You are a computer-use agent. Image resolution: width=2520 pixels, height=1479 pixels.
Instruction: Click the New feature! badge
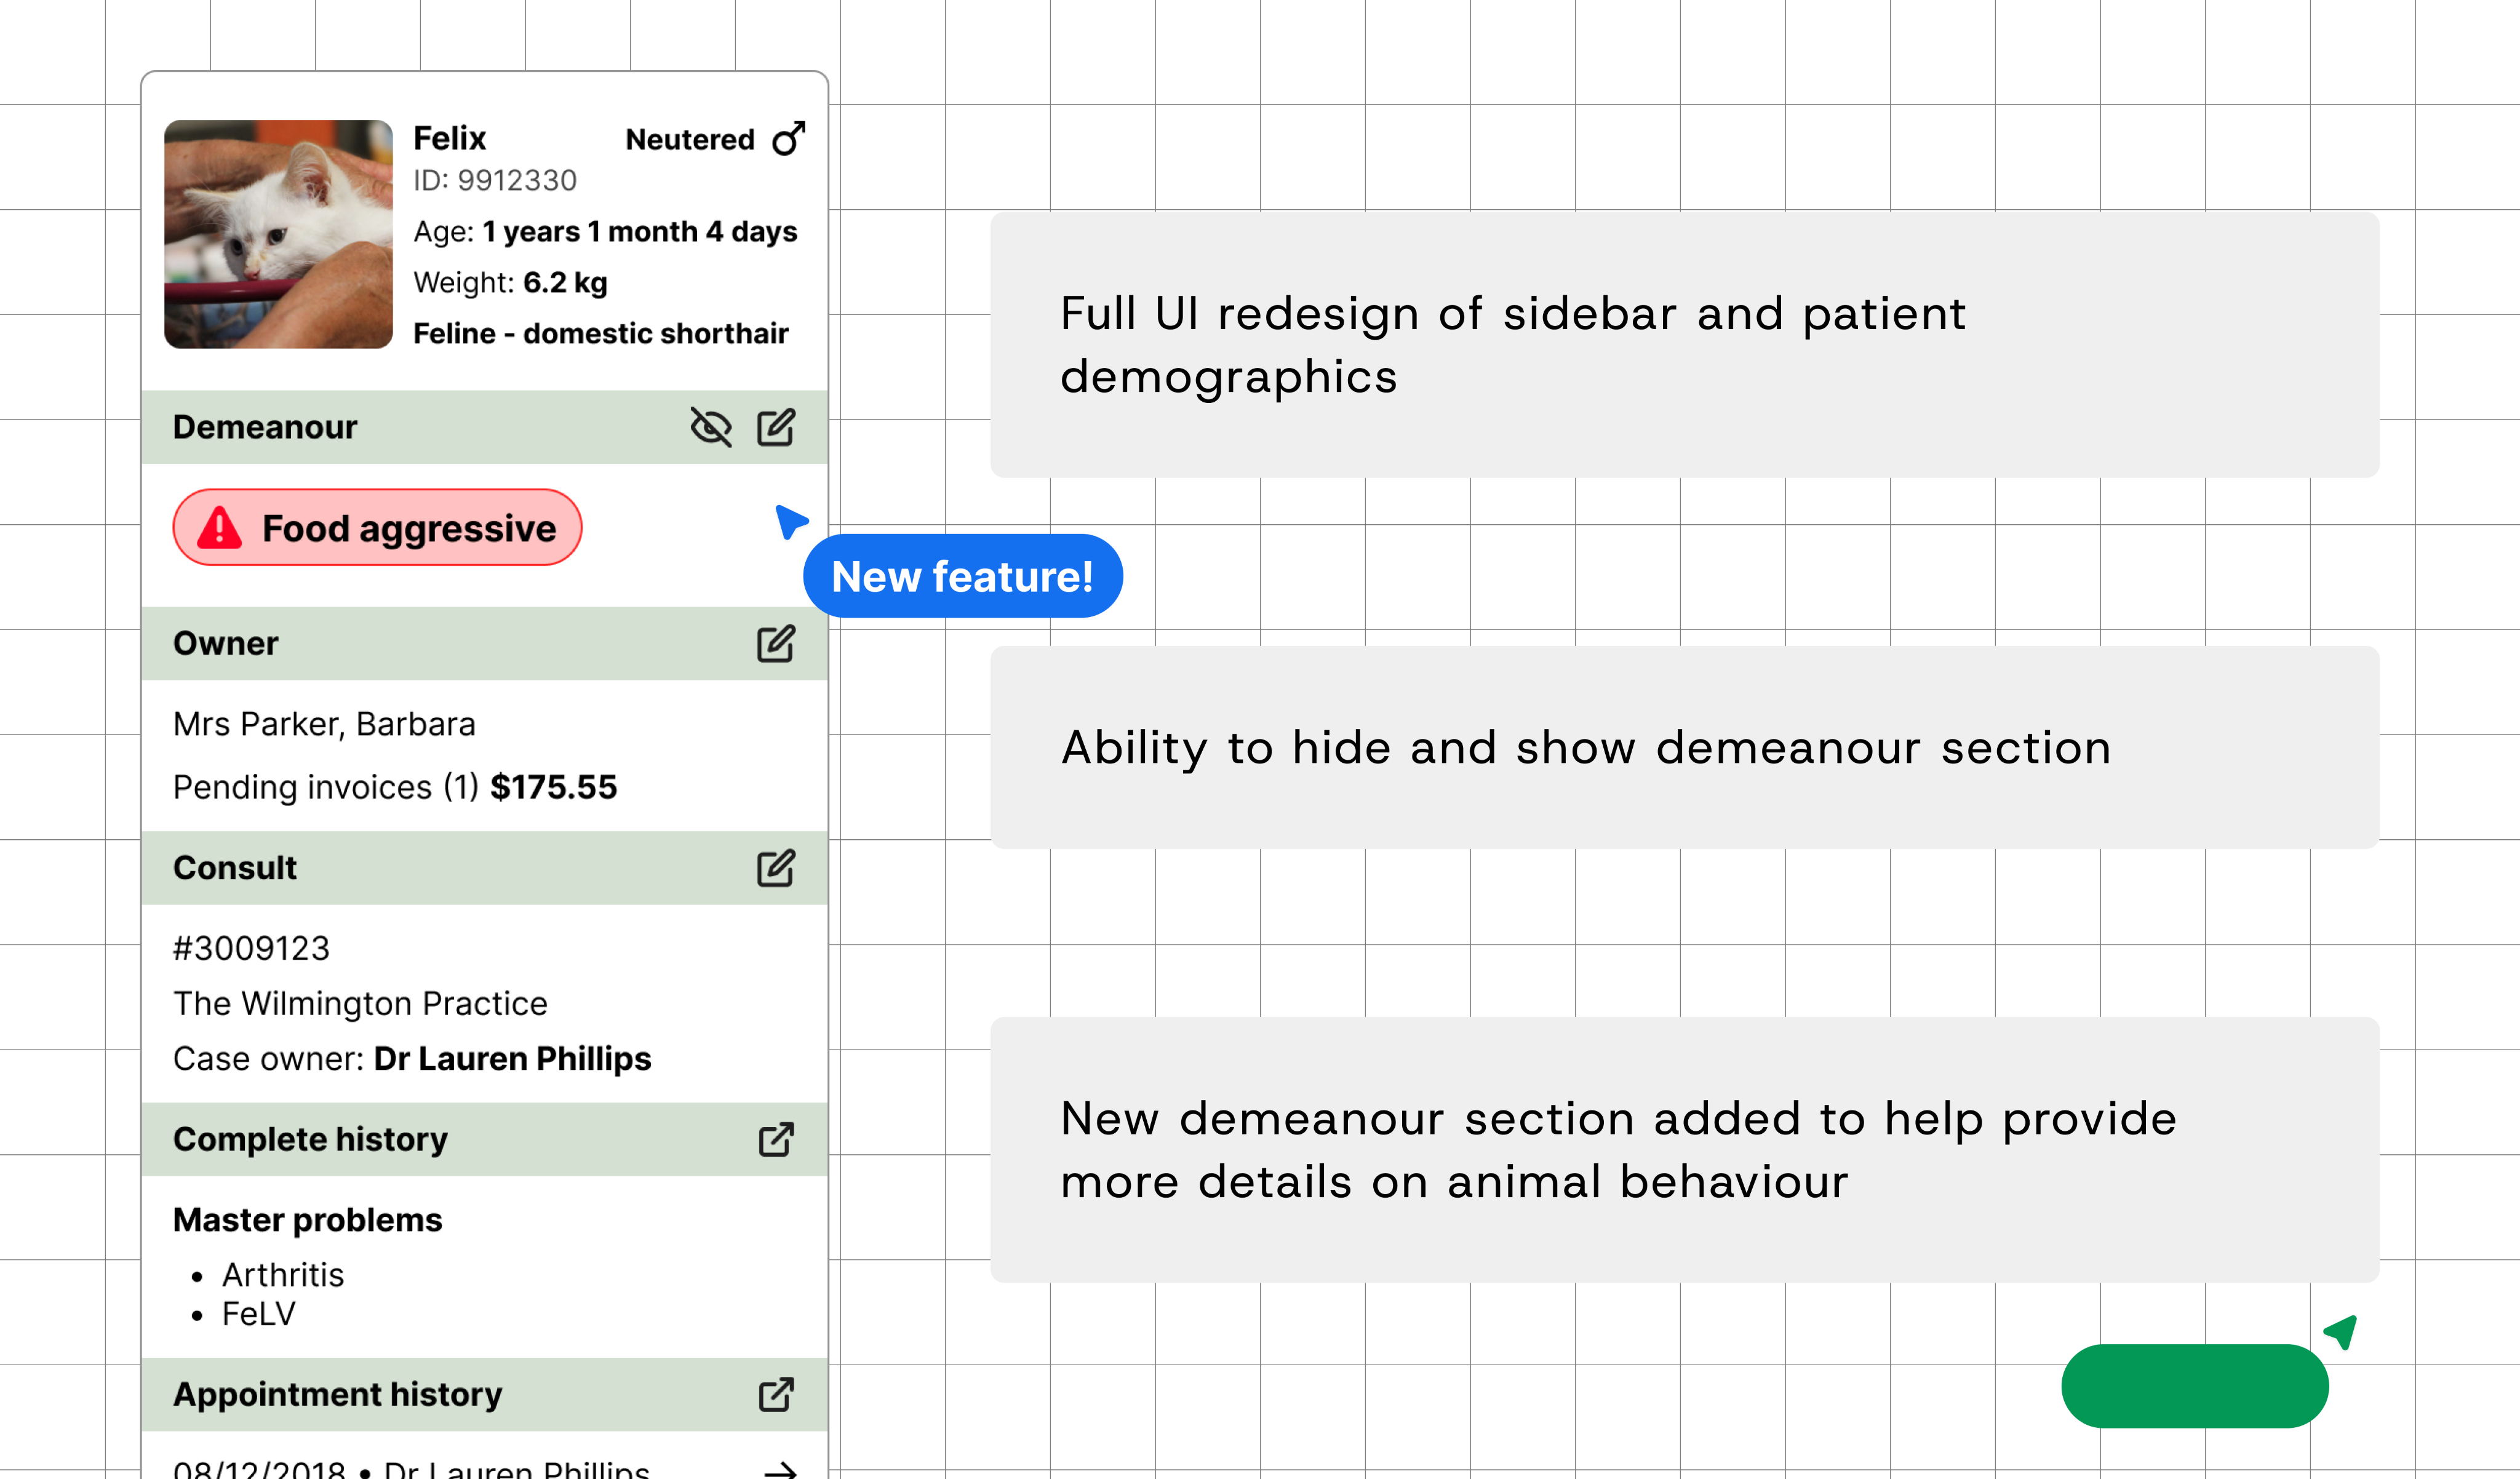pos(962,576)
